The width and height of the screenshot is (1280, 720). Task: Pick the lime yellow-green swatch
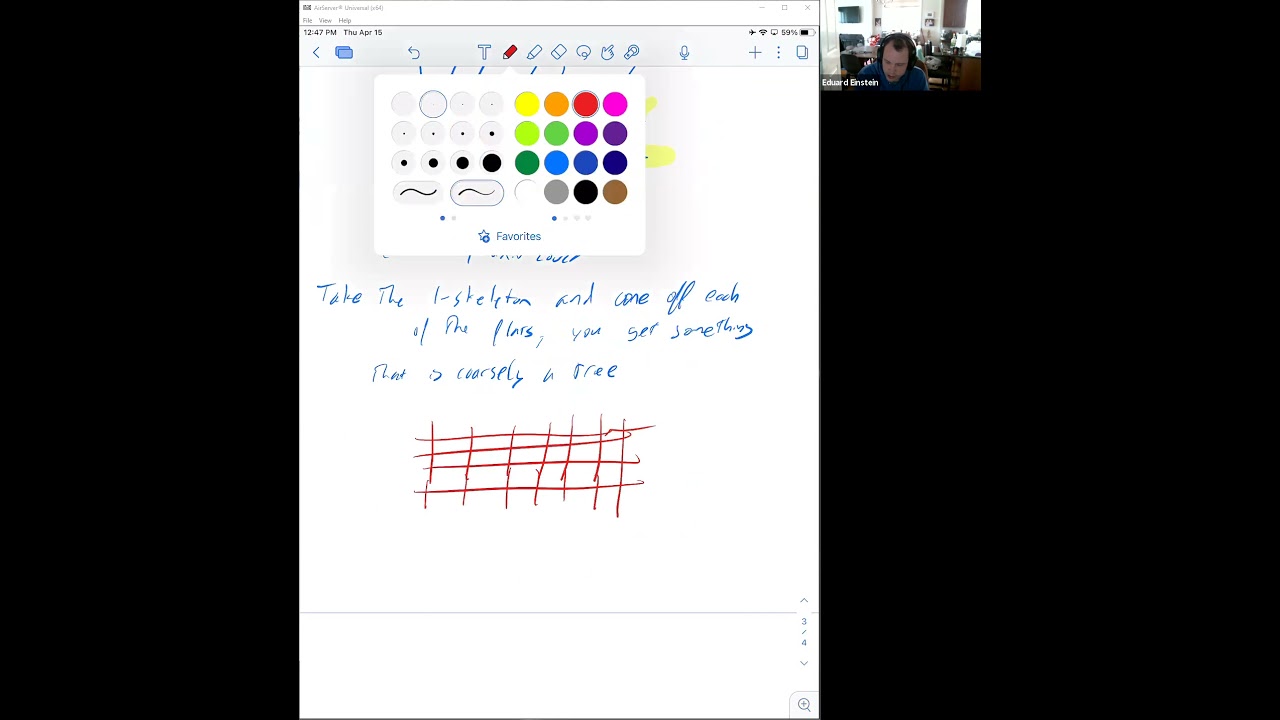pyautogui.click(x=527, y=133)
